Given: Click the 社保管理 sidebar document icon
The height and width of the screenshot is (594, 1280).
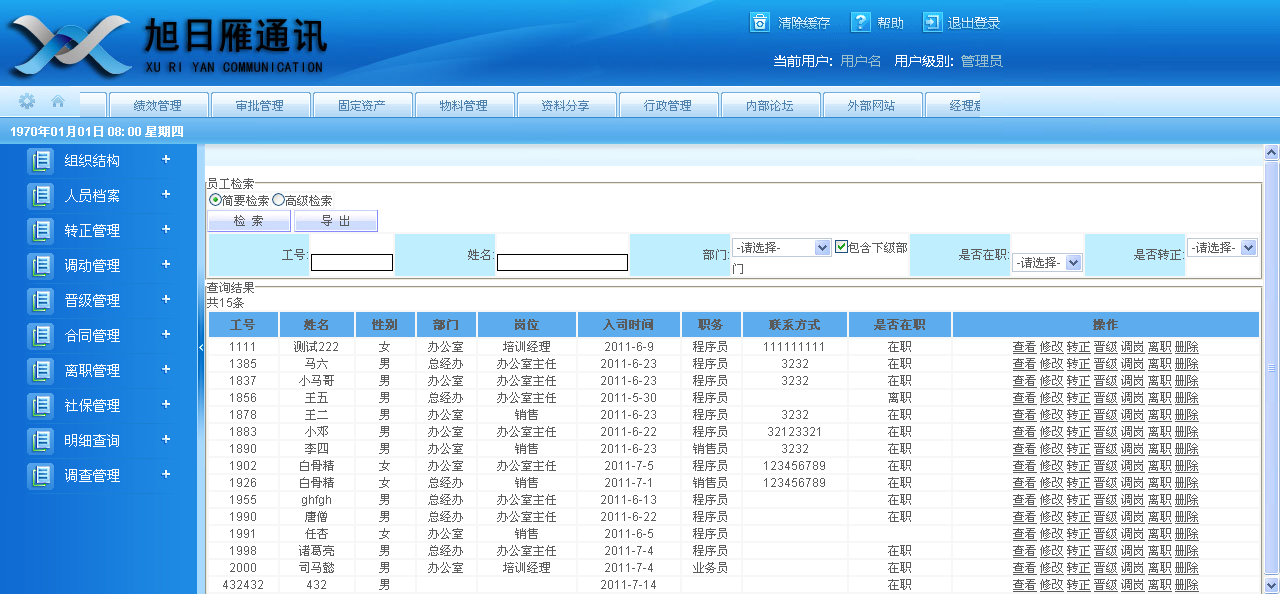Looking at the screenshot, I should (x=40, y=406).
